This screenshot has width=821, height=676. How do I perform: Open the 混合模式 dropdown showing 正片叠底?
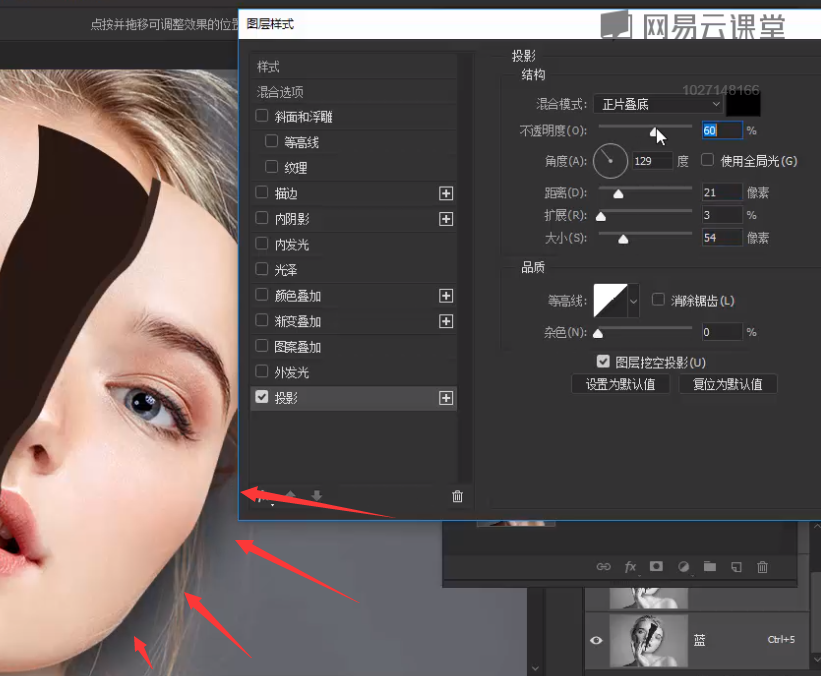click(x=657, y=104)
